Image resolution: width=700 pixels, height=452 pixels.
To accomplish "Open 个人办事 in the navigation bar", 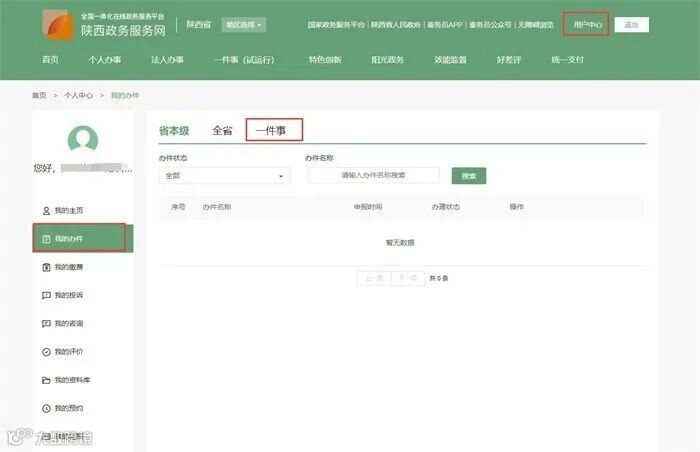I will [104, 59].
